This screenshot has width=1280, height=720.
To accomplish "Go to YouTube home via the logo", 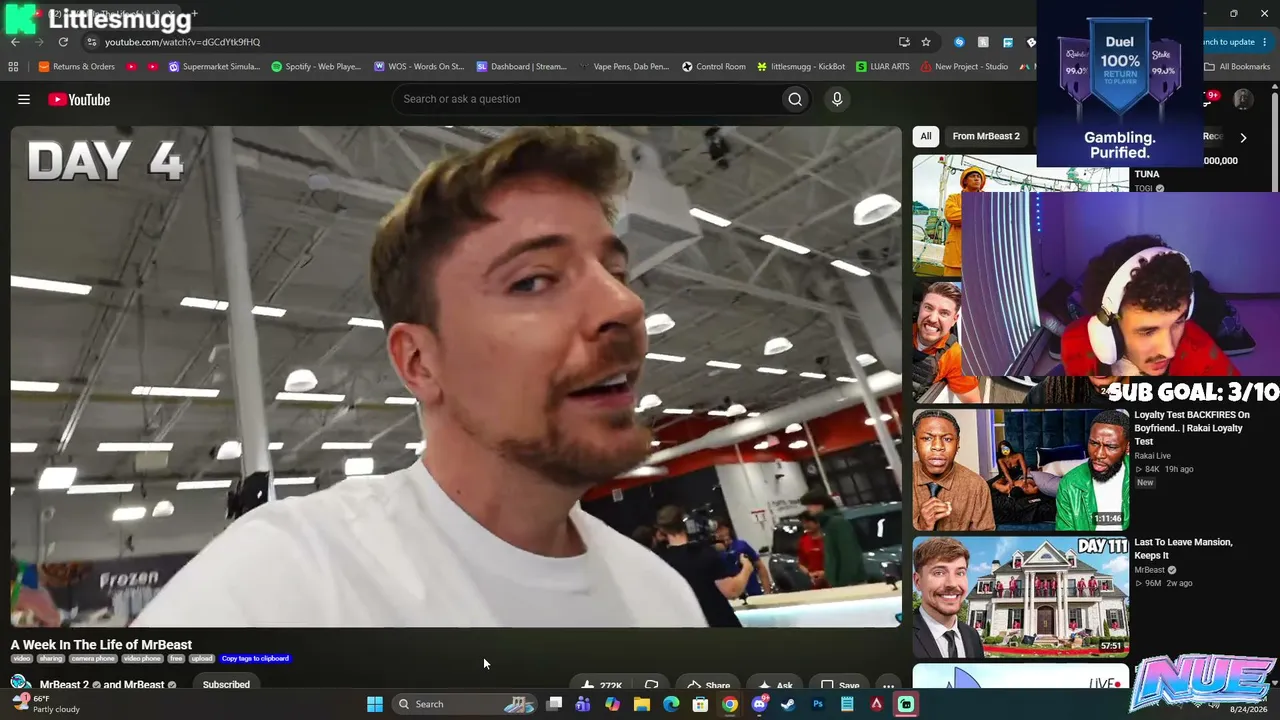I will click(79, 99).
